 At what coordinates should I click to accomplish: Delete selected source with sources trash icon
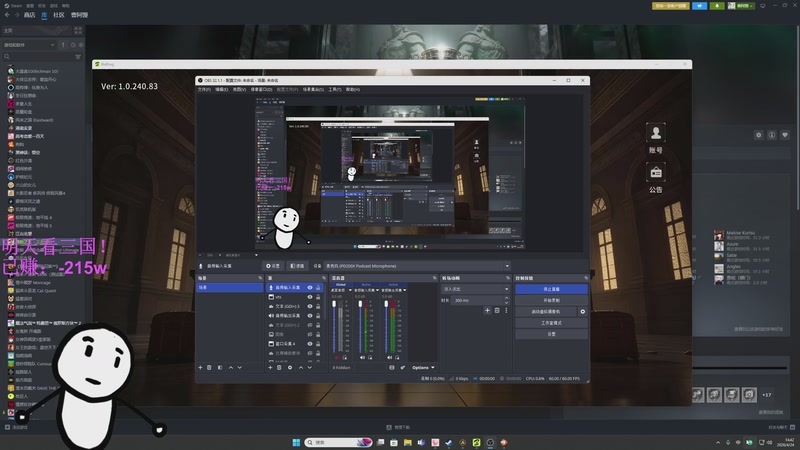pos(279,367)
